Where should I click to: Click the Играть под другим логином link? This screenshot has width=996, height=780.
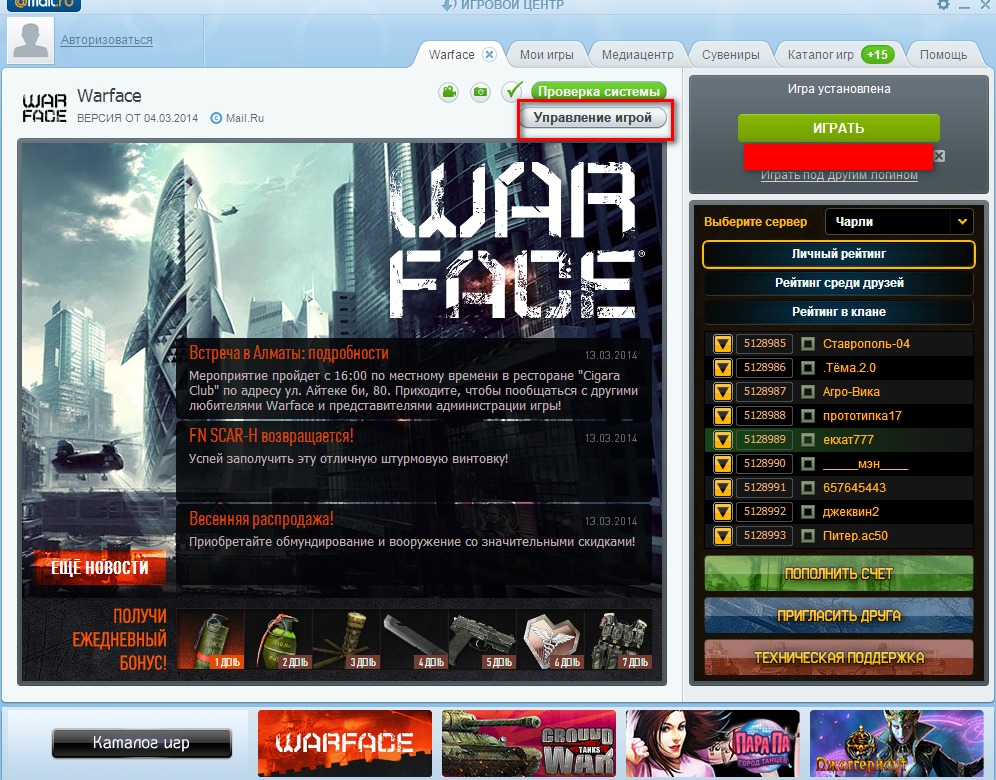pos(838,176)
